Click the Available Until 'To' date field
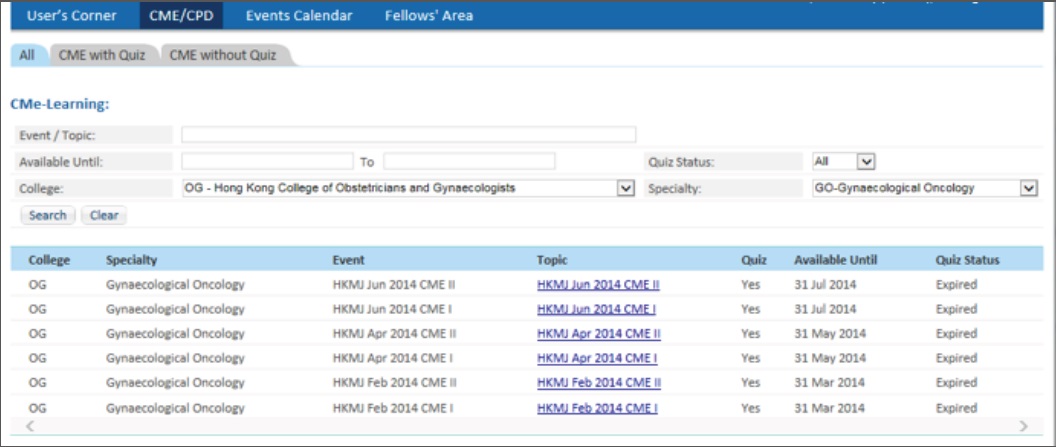Screen dimensions: 1056x447 coord(469,162)
